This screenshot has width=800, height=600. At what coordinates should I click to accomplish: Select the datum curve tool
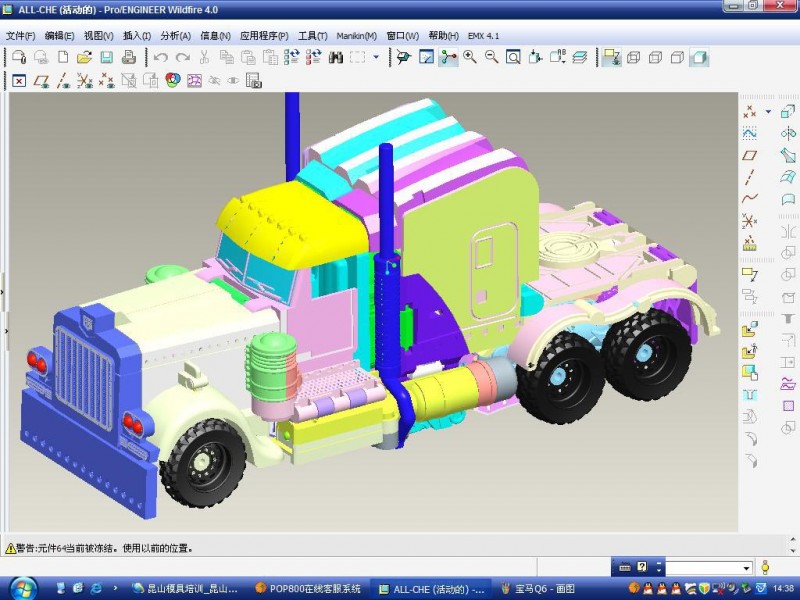pyautogui.click(x=749, y=199)
